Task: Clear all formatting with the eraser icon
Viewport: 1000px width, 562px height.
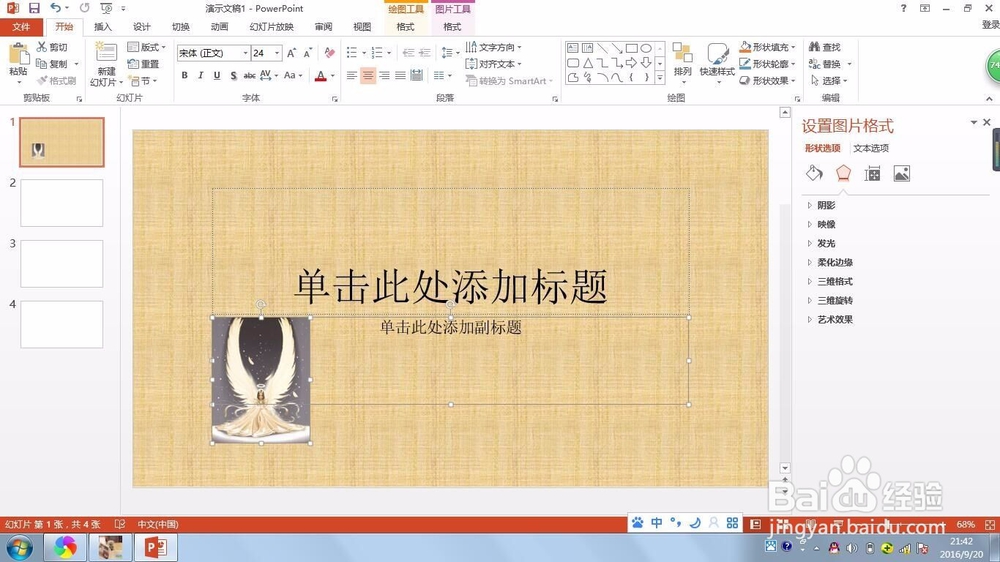Action: click(329, 53)
